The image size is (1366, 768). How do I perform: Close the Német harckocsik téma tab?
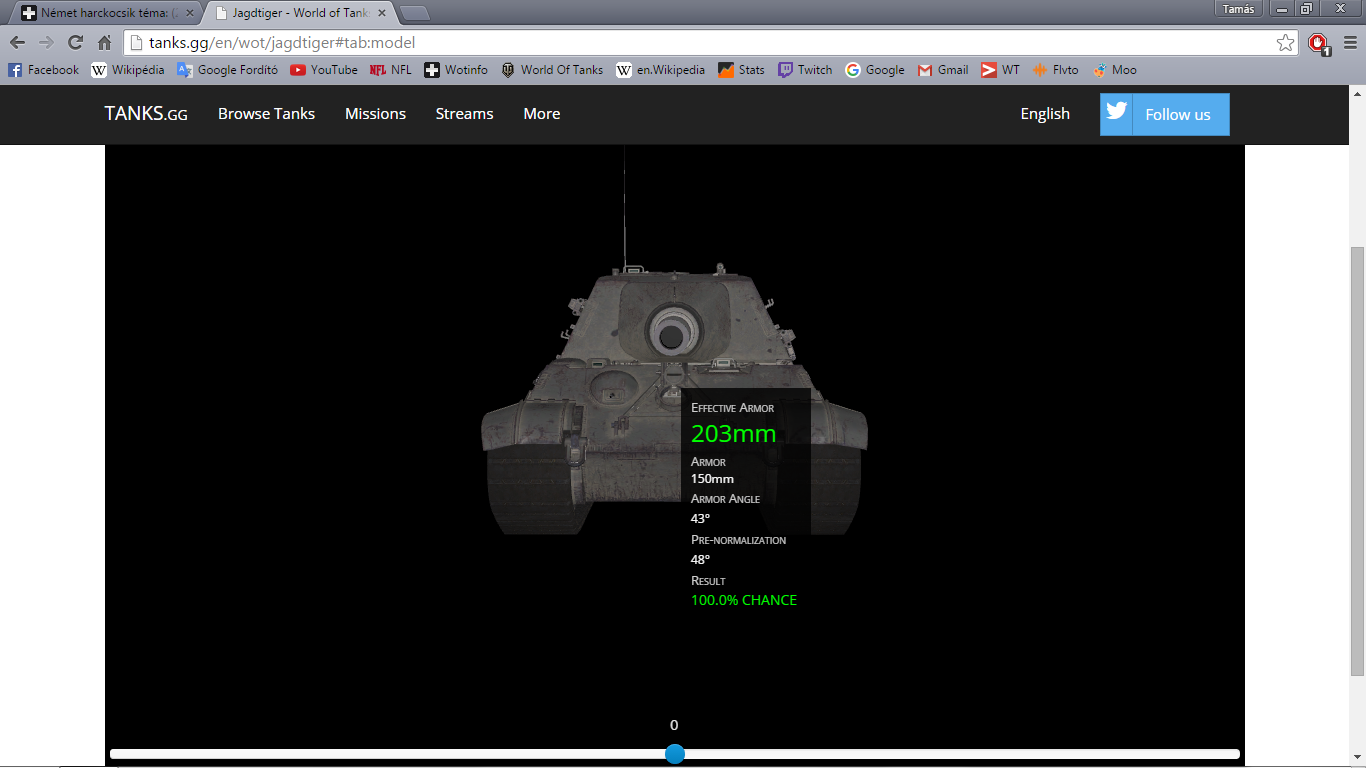pos(190,13)
